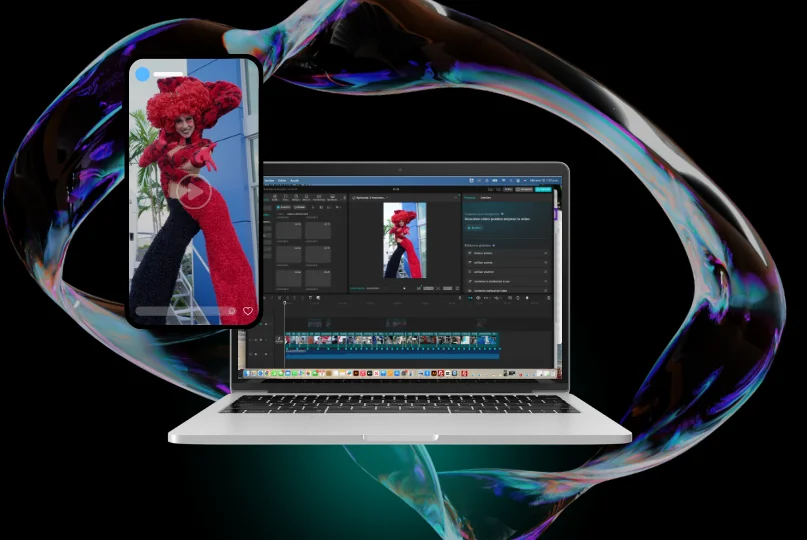Click the teal-outlined button in the right panel

coord(474,228)
